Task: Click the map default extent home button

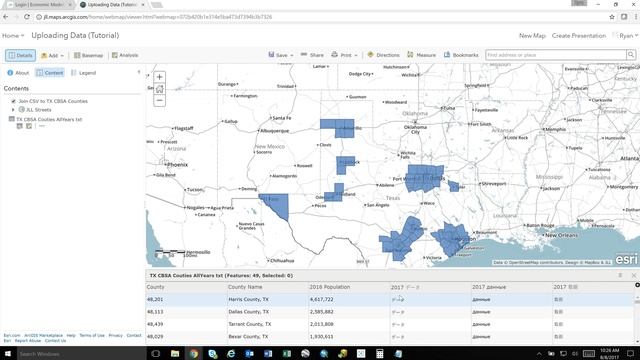Action: coord(160,89)
